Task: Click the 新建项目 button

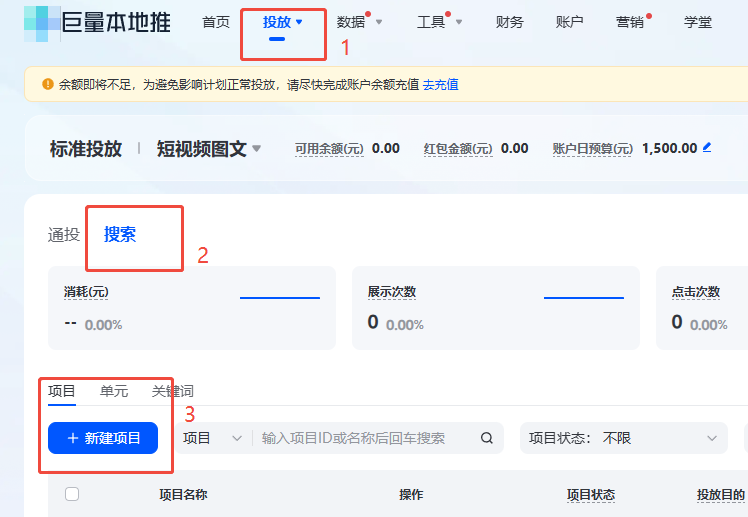Action: 103,438
